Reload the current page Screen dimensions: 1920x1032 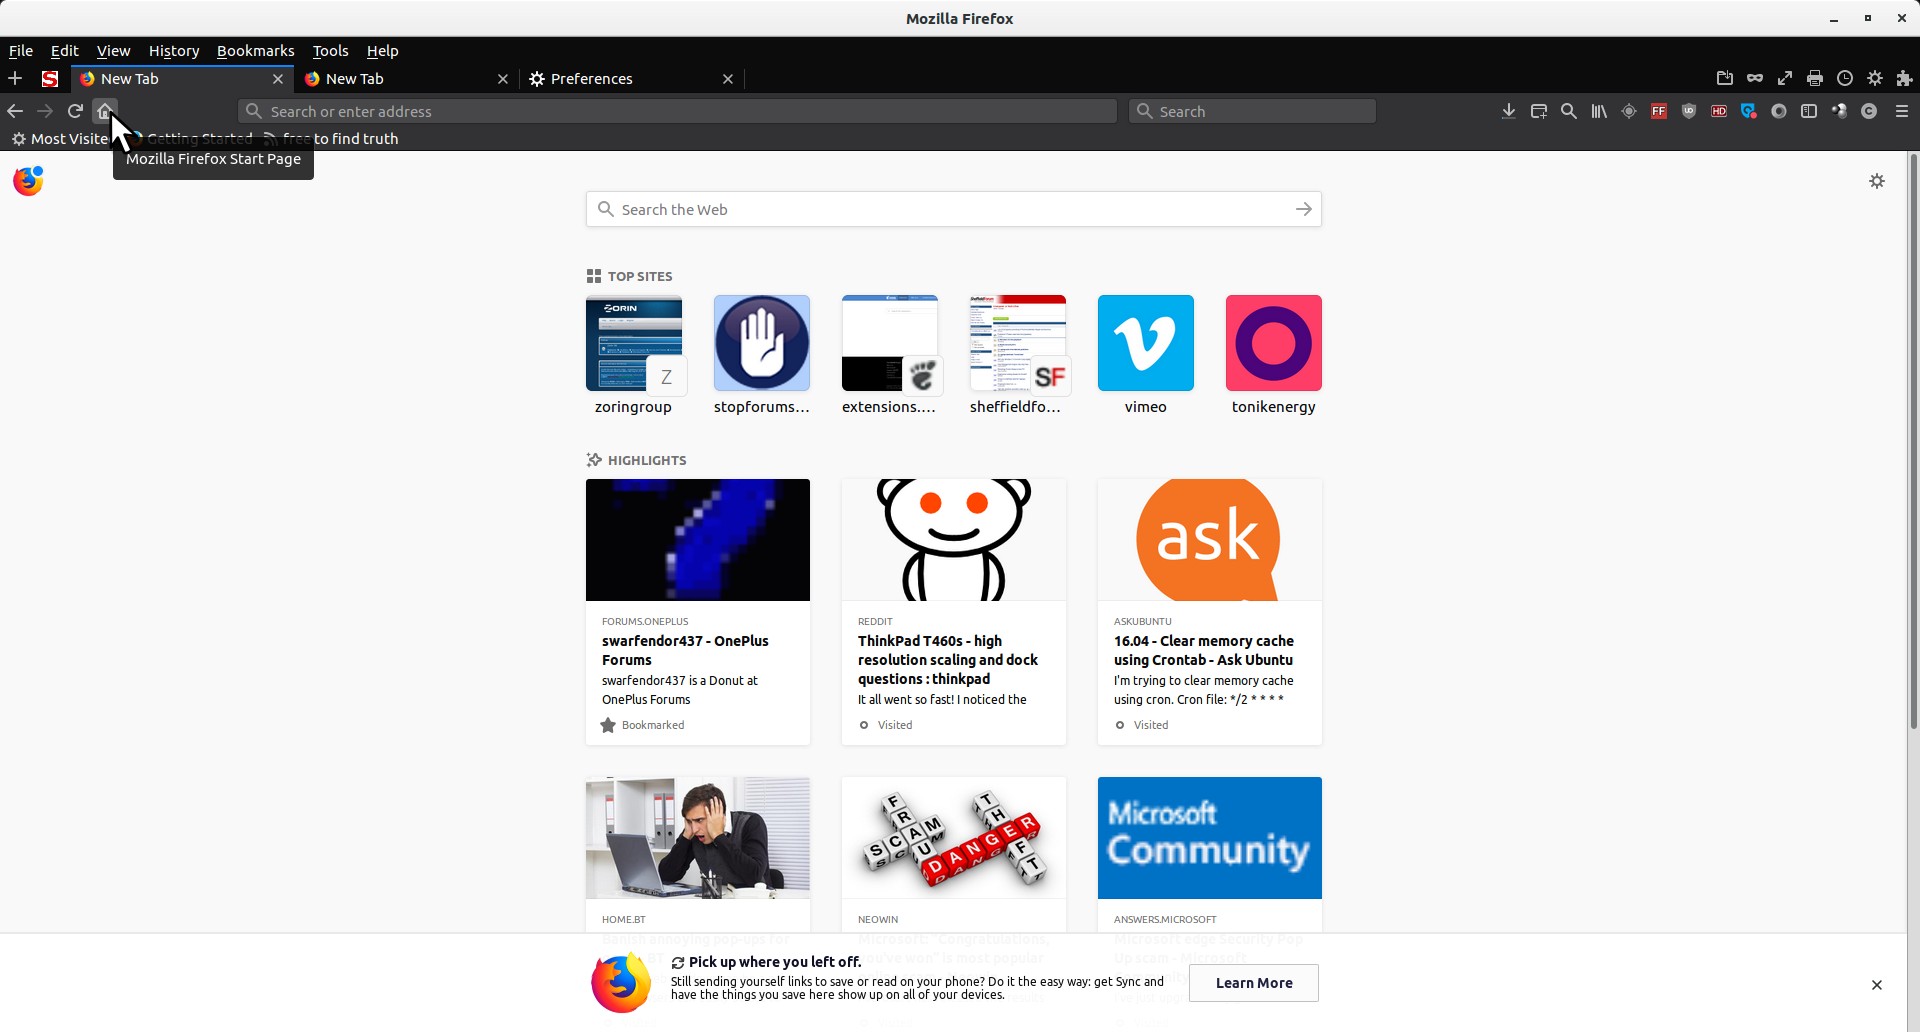pyautogui.click(x=75, y=111)
